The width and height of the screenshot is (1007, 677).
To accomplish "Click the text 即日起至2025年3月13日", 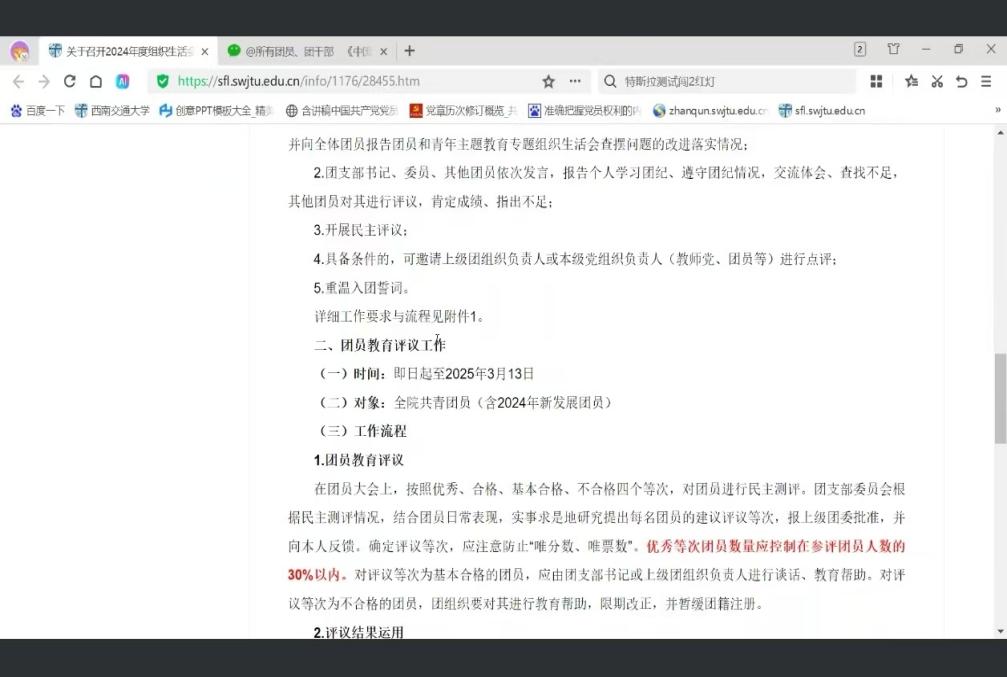I will coord(464,374).
